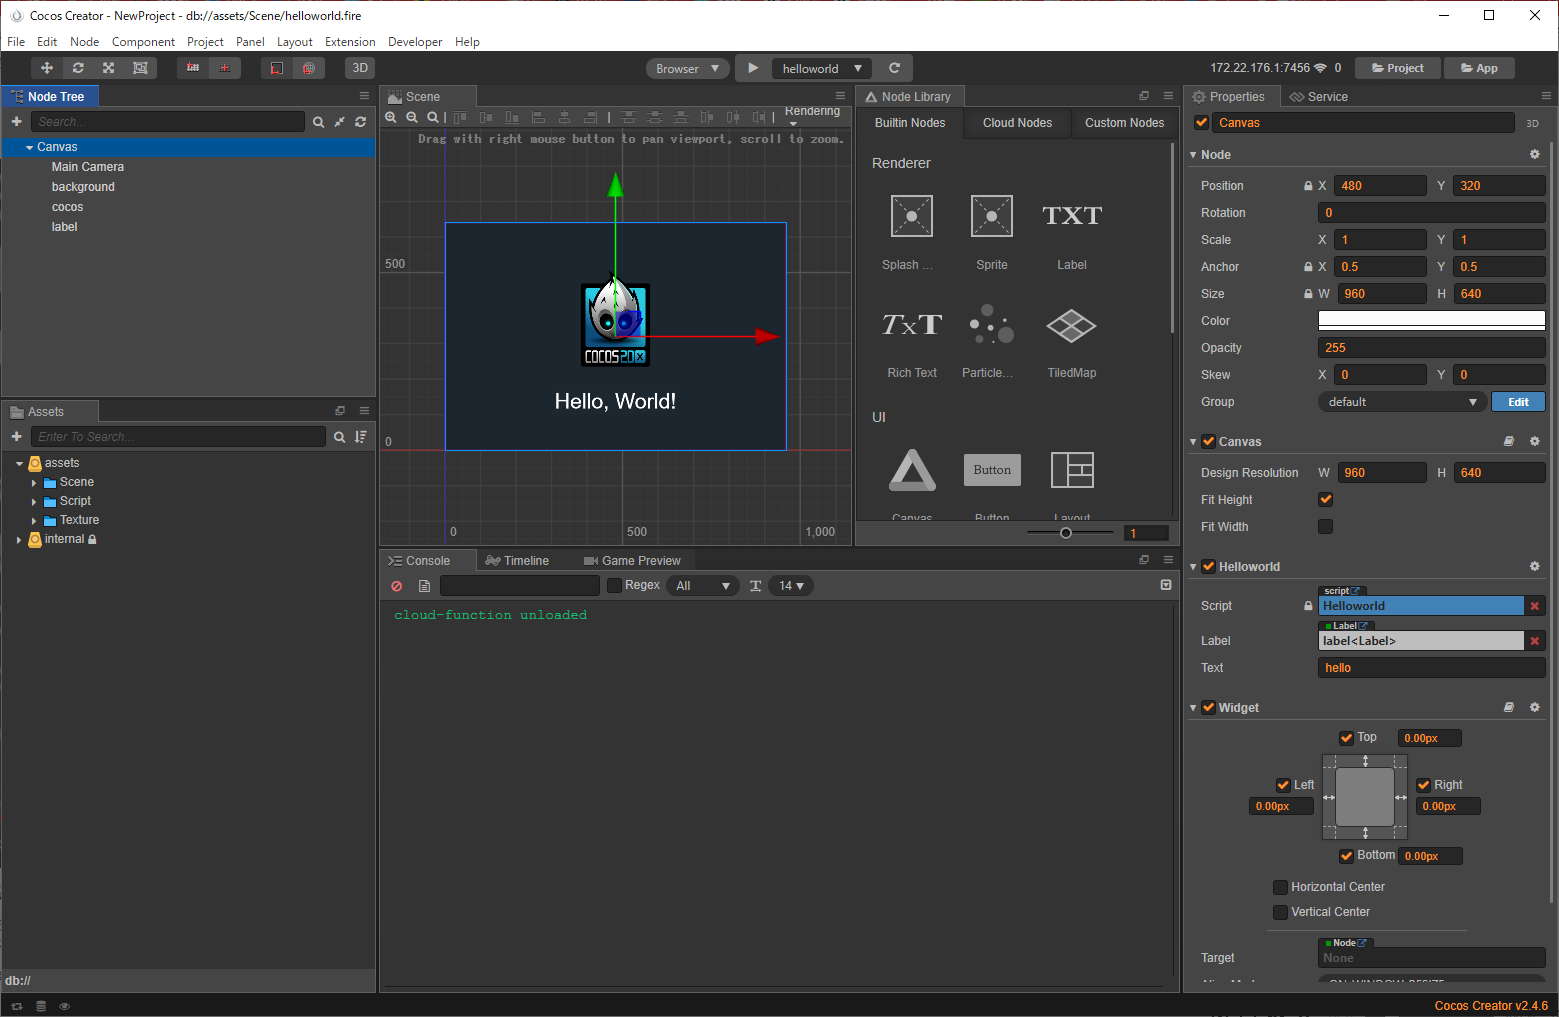Check the Horizontal Center widget option

coord(1280,887)
